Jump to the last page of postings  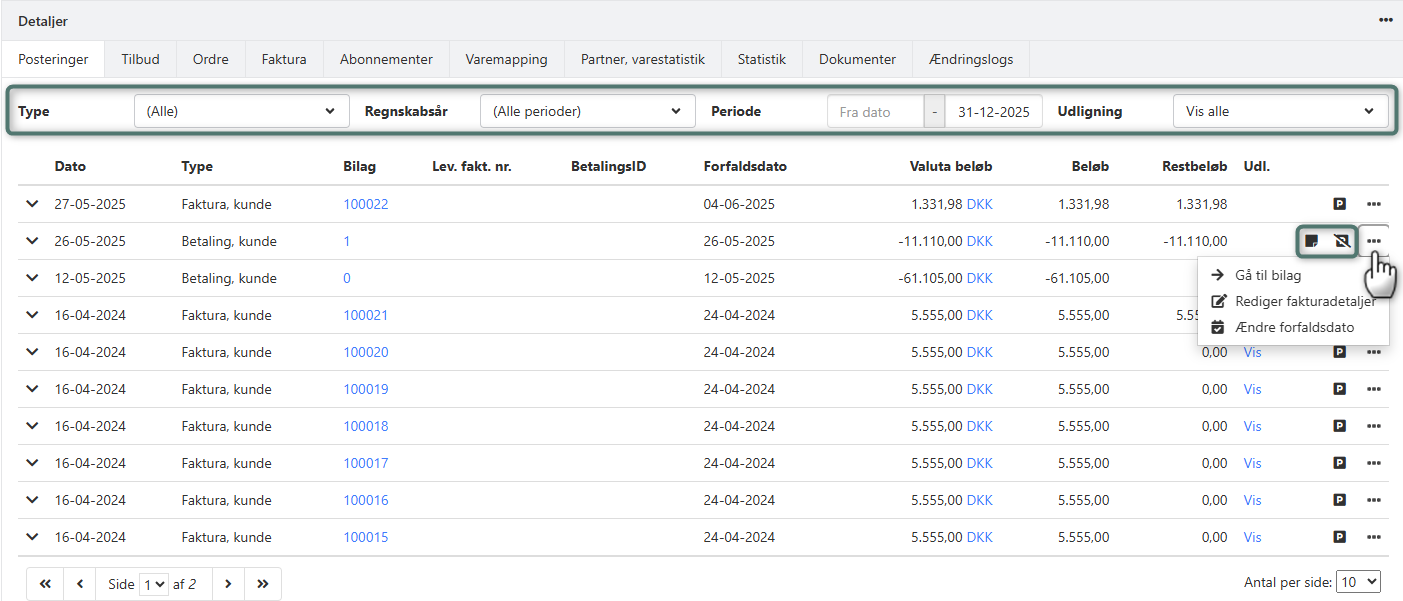coord(263,584)
